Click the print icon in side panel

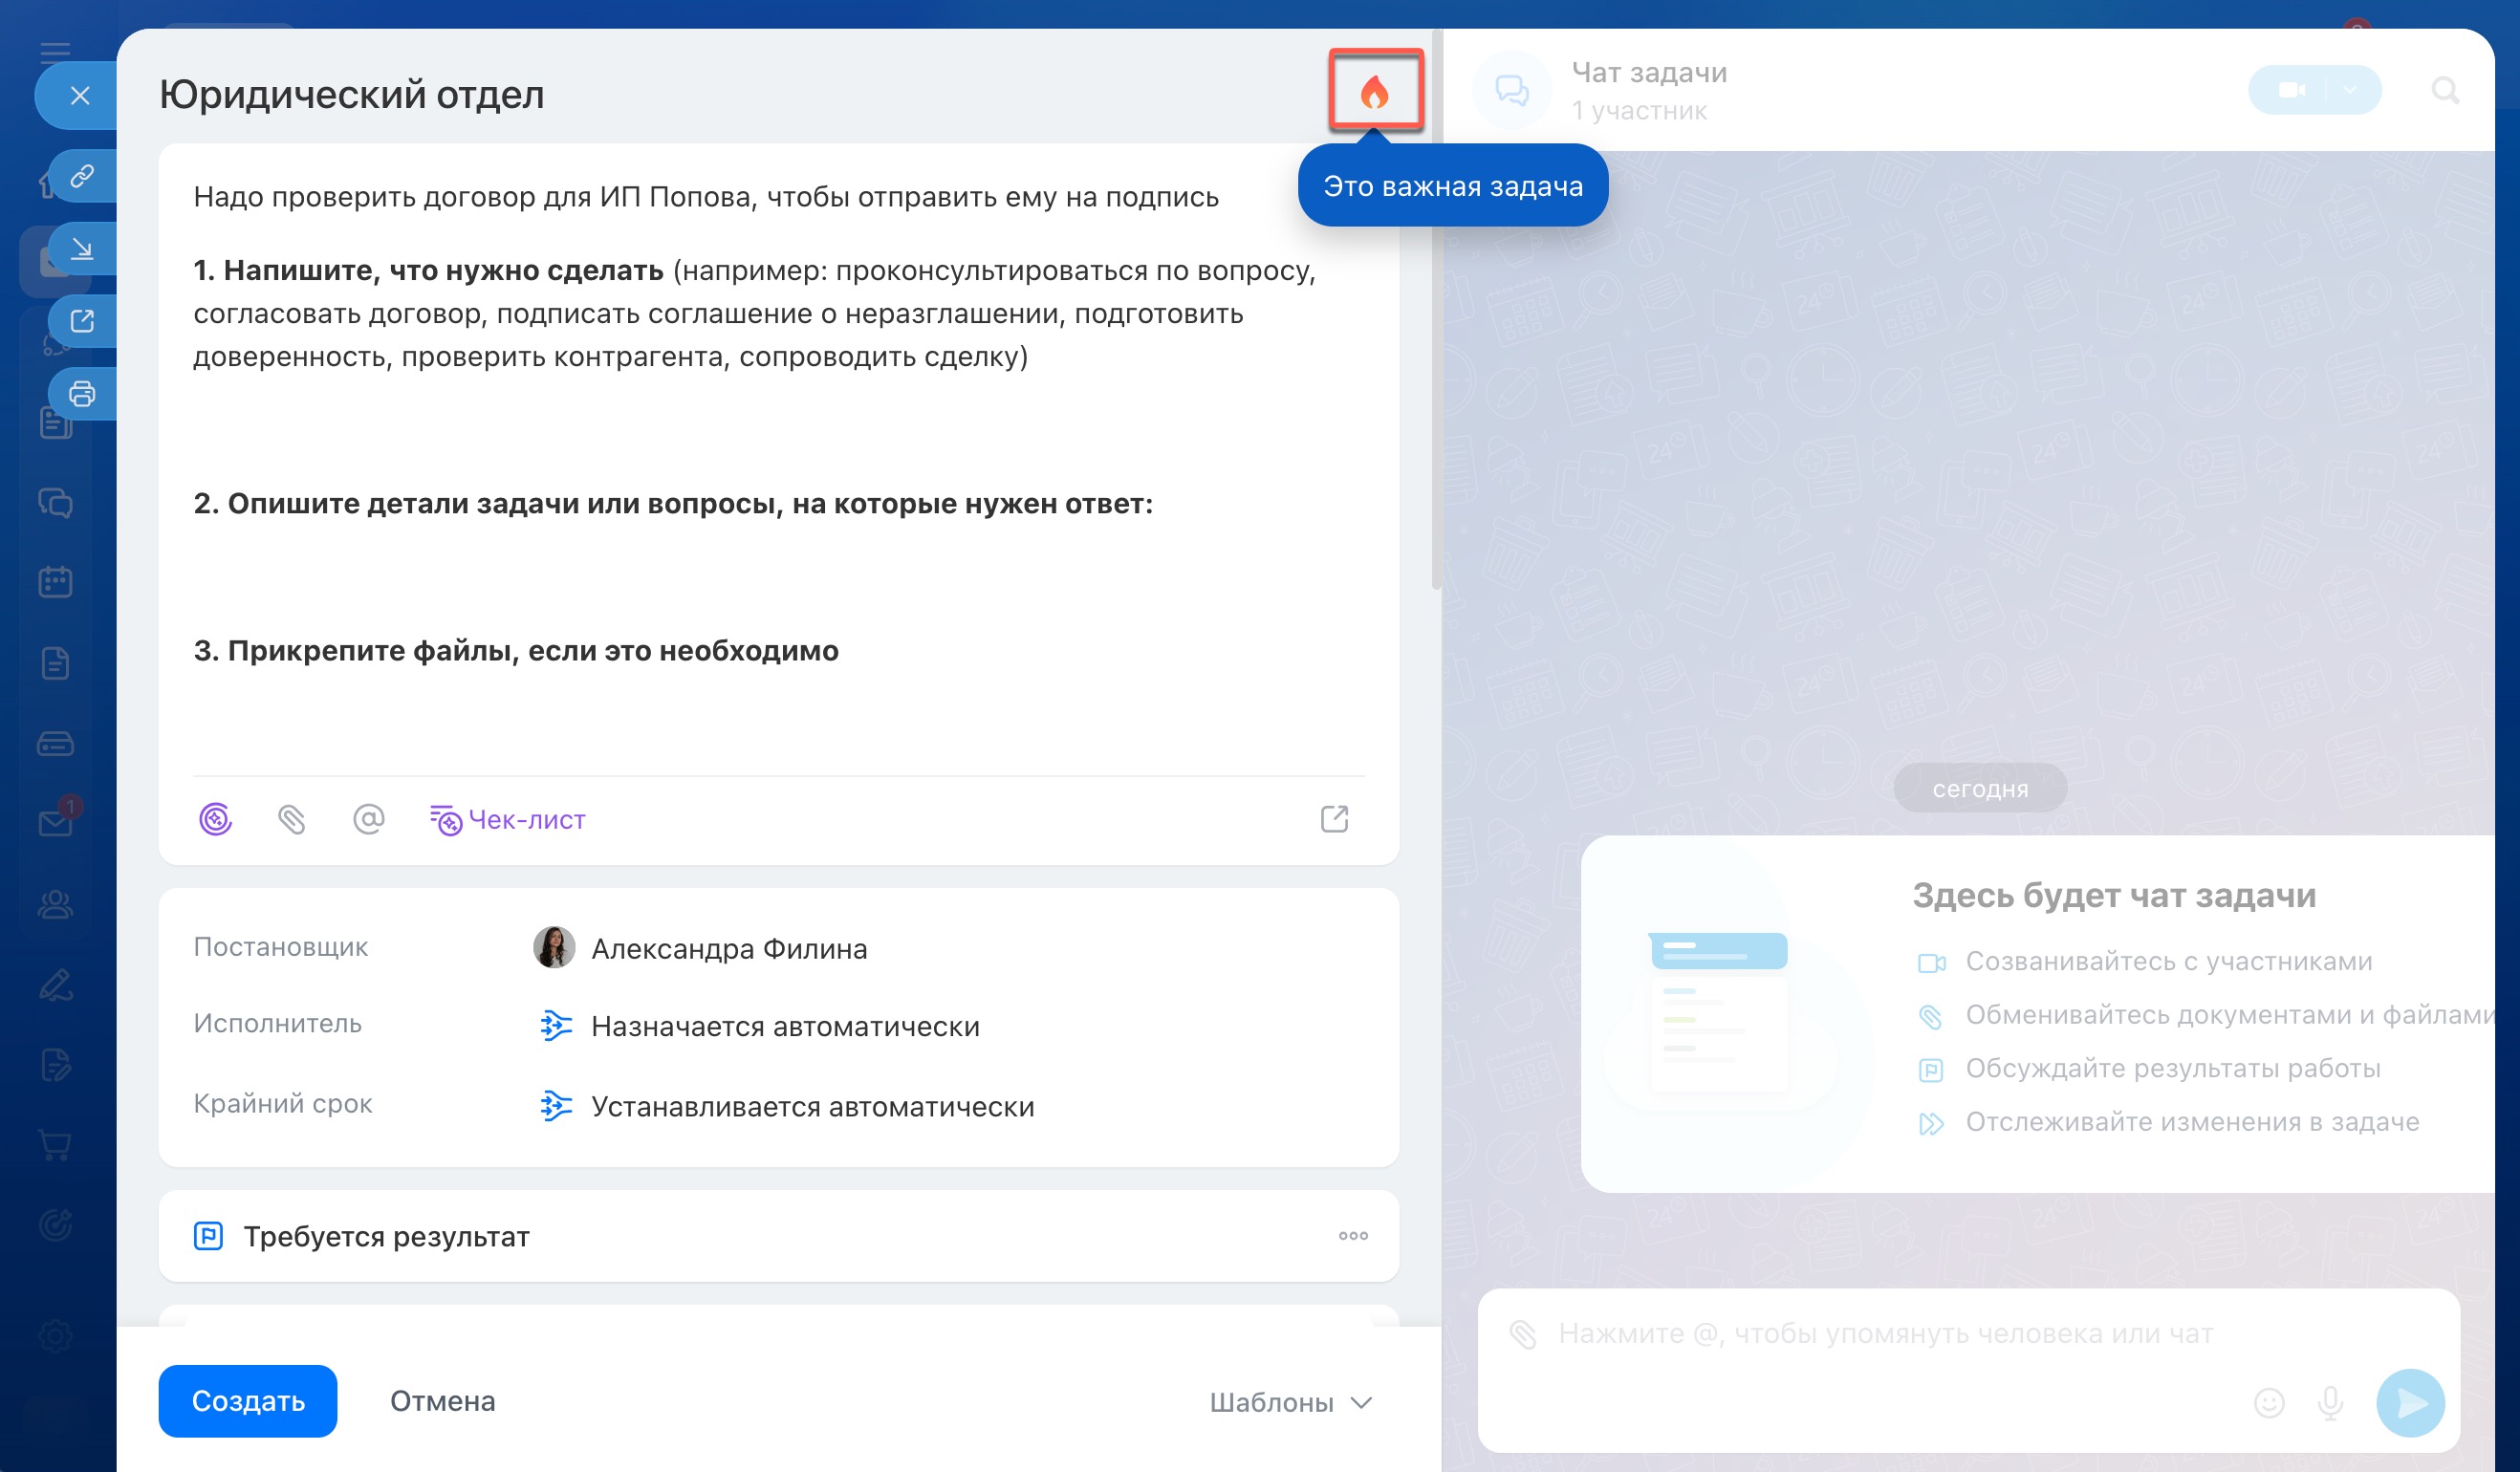tap(82, 394)
